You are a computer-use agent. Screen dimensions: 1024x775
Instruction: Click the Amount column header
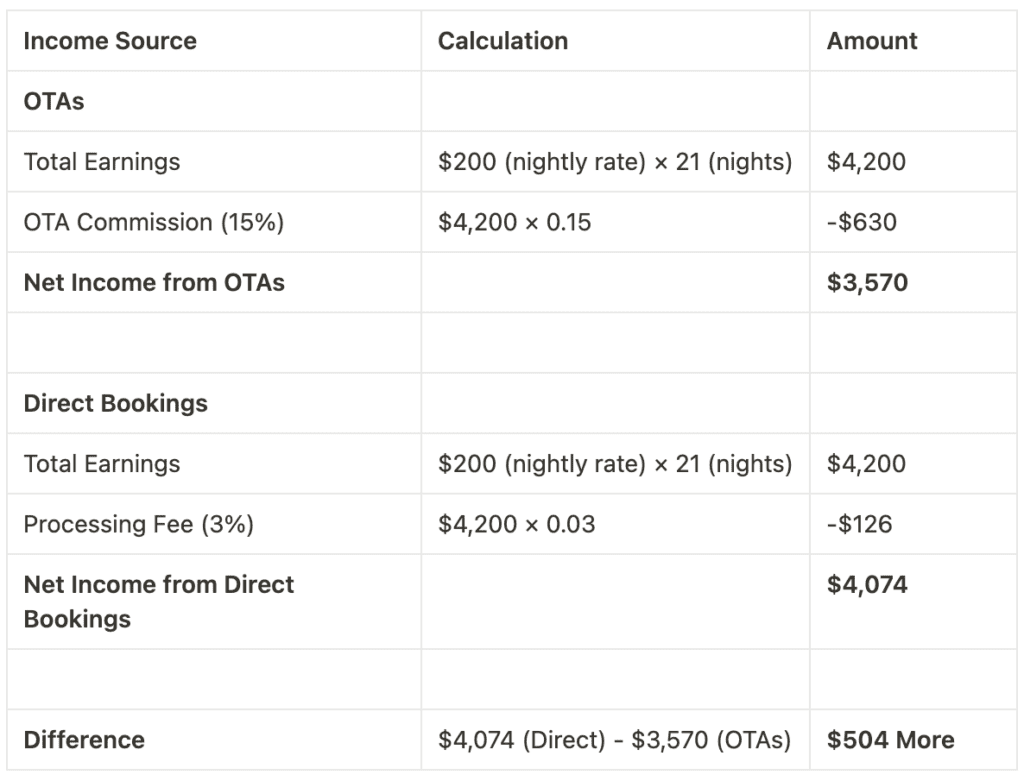(x=872, y=41)
